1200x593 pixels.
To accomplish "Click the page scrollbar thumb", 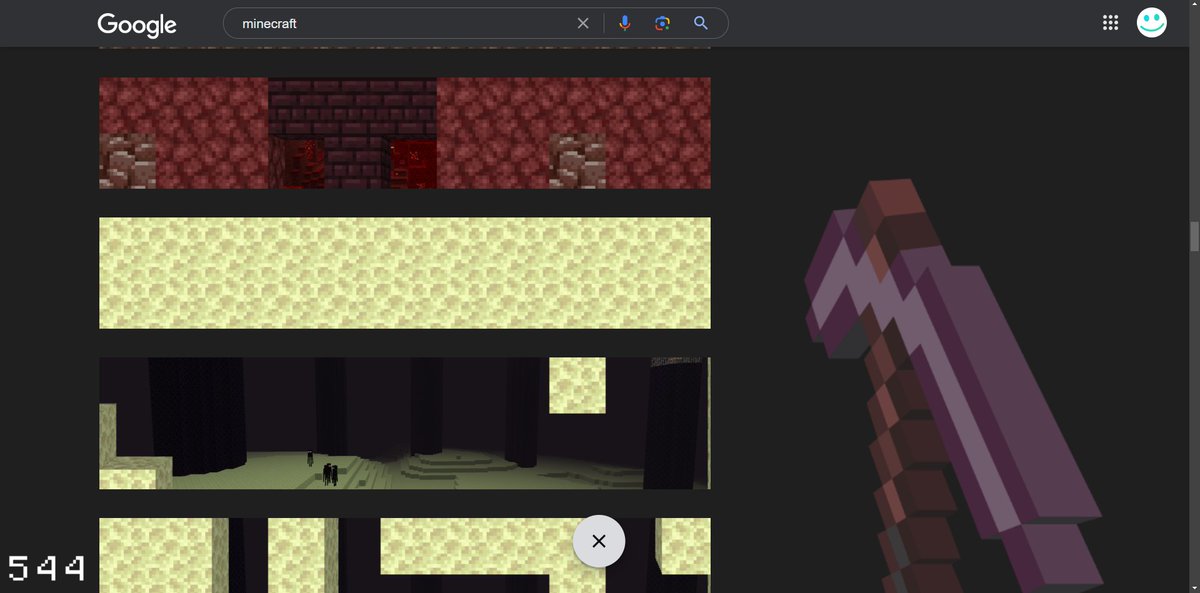I will [1193, 237].
